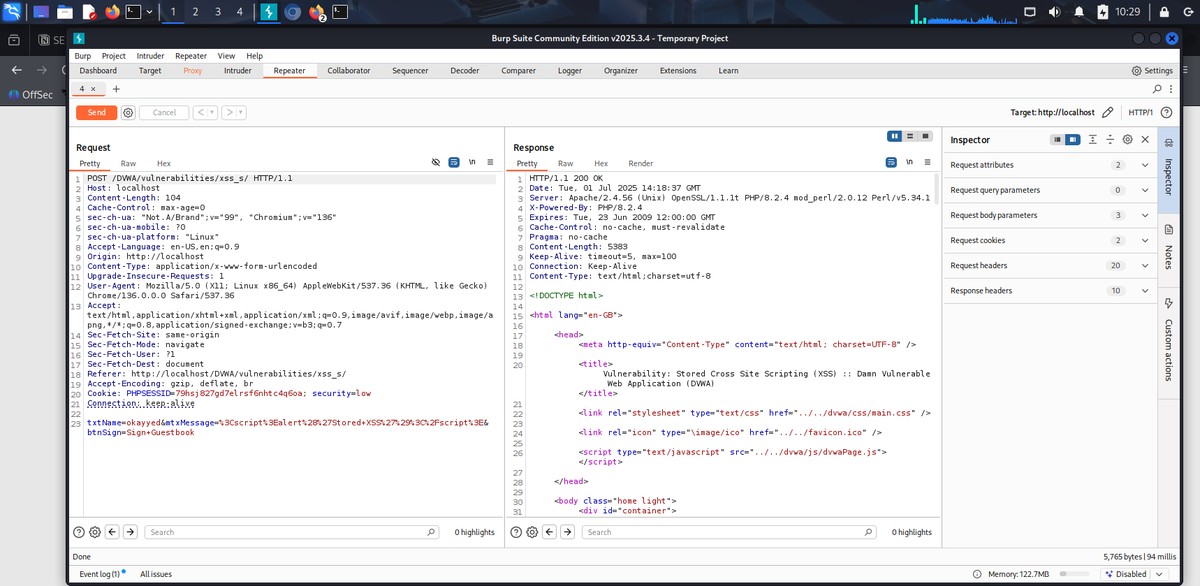
Task: Open Event log in status bar
Action: pyautogui.click(x=102, y=575)
